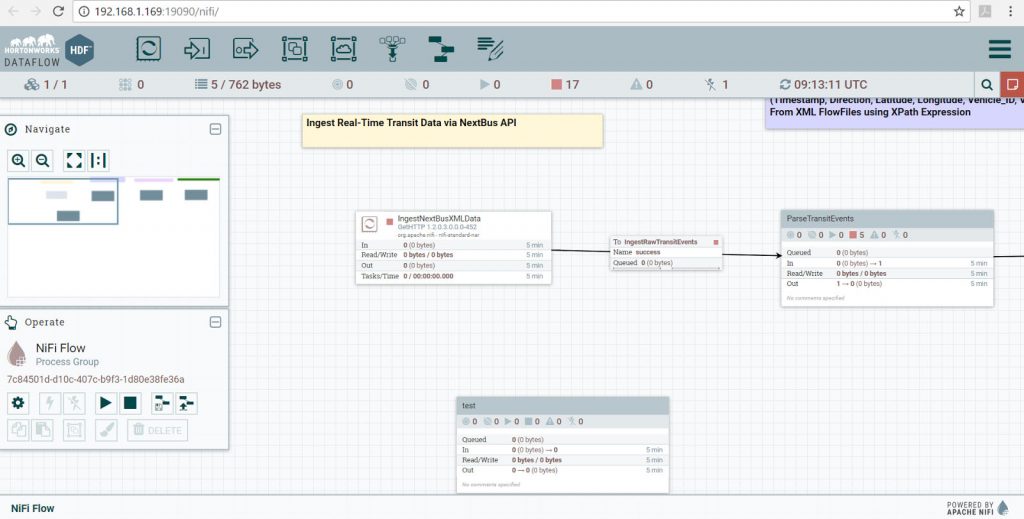Select the Processor icon in the toolbar

click(149, 48)
